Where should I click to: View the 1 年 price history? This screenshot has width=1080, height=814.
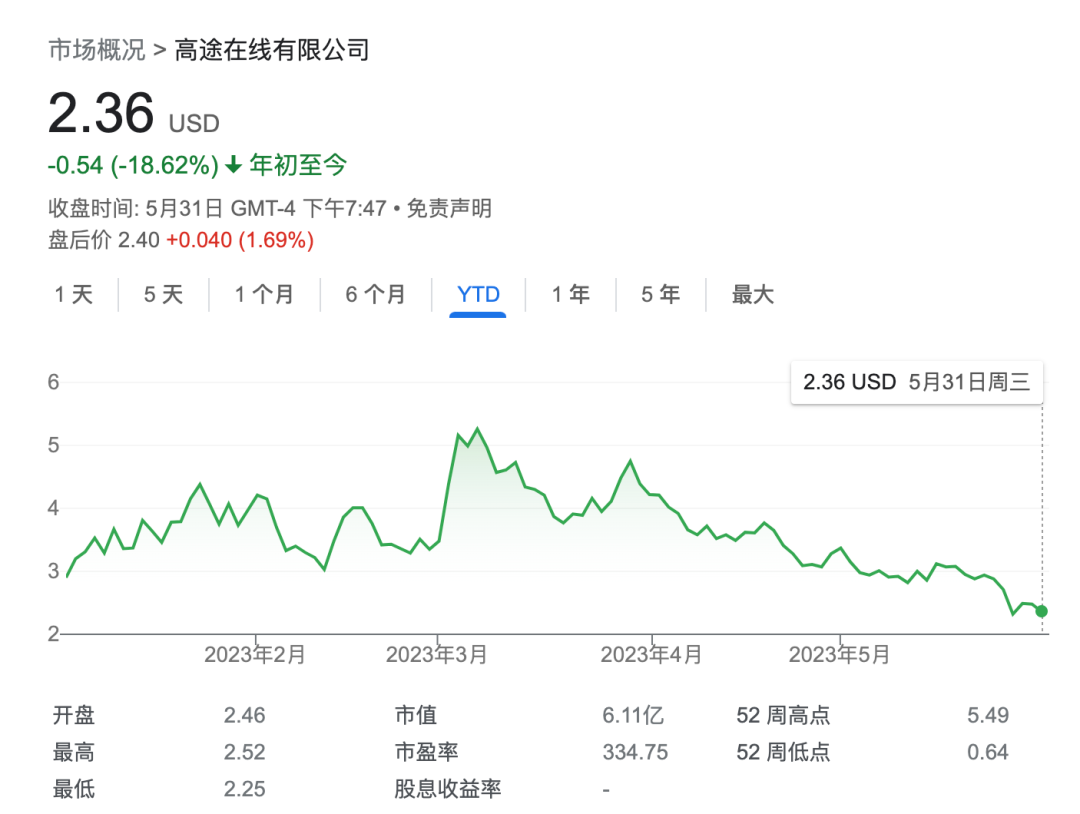tap(570, 295)
